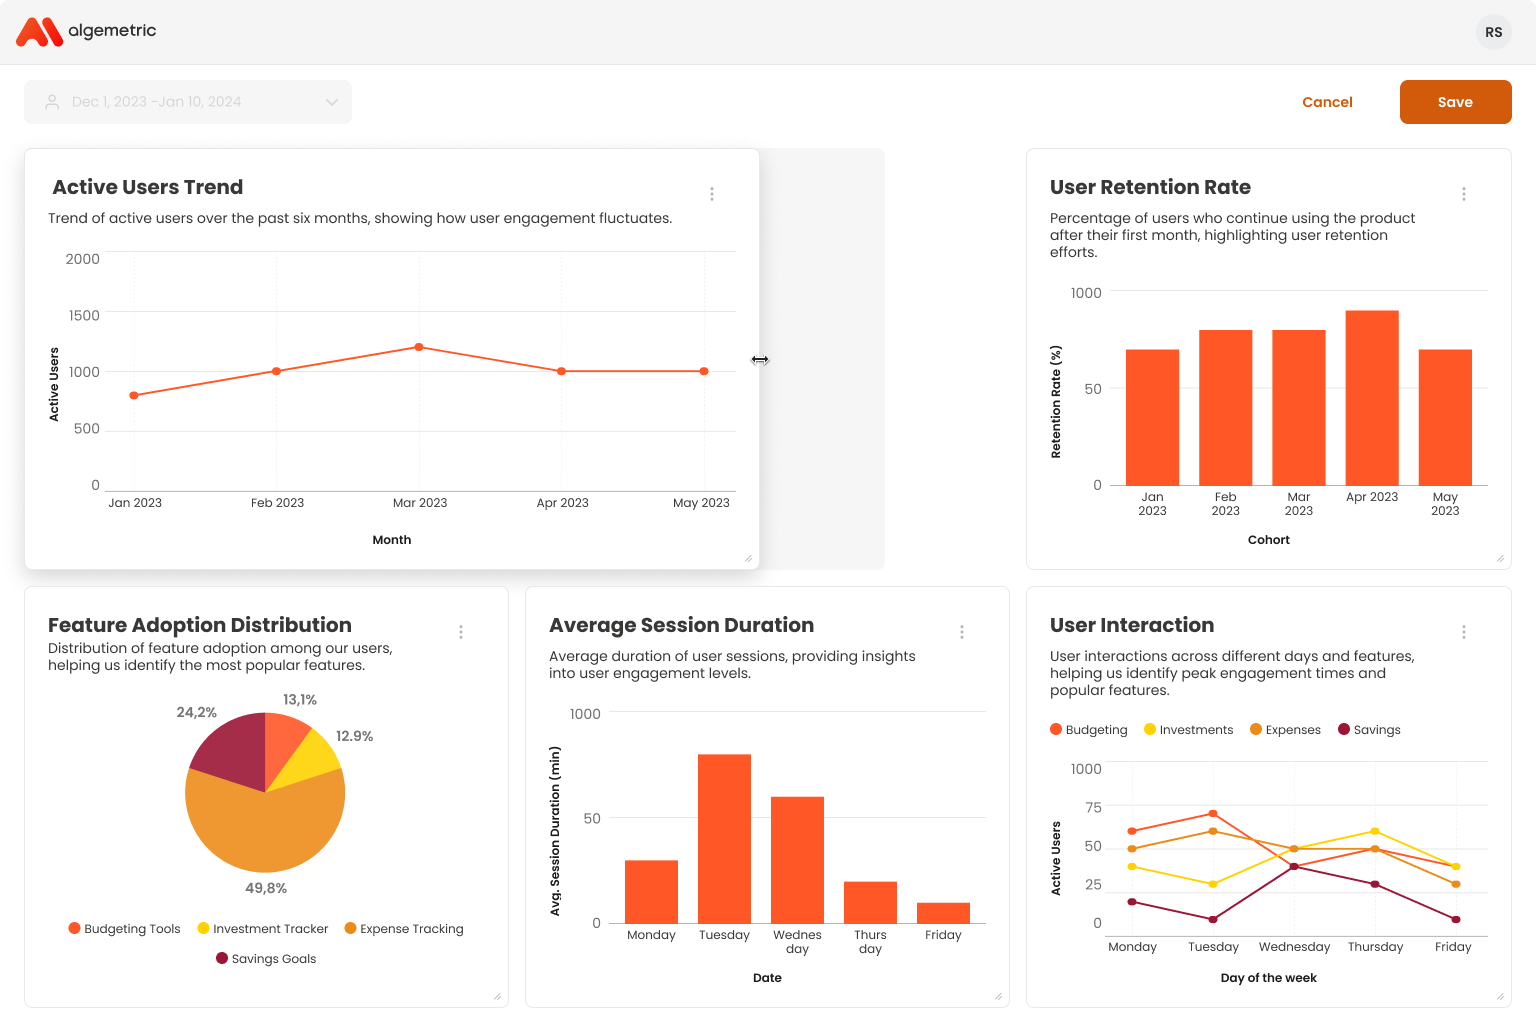Toggle Savings series in legend
Image resolution: width=1536 pixels, height=1024 pixels.
(1369, 729)
